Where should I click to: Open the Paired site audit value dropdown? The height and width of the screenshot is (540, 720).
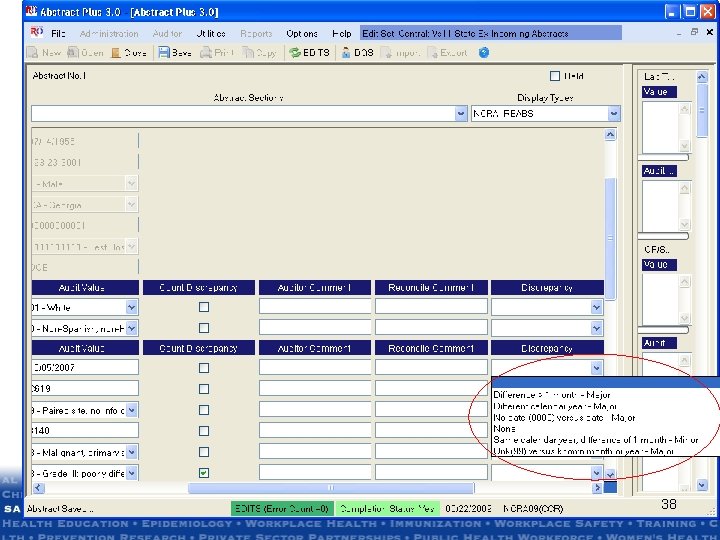tap(131, 410)
